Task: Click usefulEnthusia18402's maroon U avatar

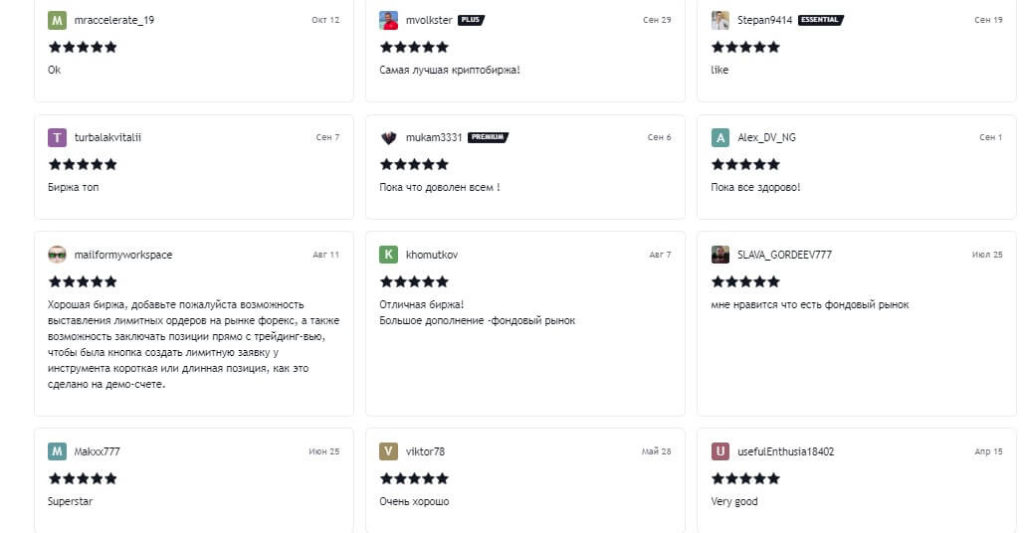Action: pyautogui.click(x=720, y=451)
